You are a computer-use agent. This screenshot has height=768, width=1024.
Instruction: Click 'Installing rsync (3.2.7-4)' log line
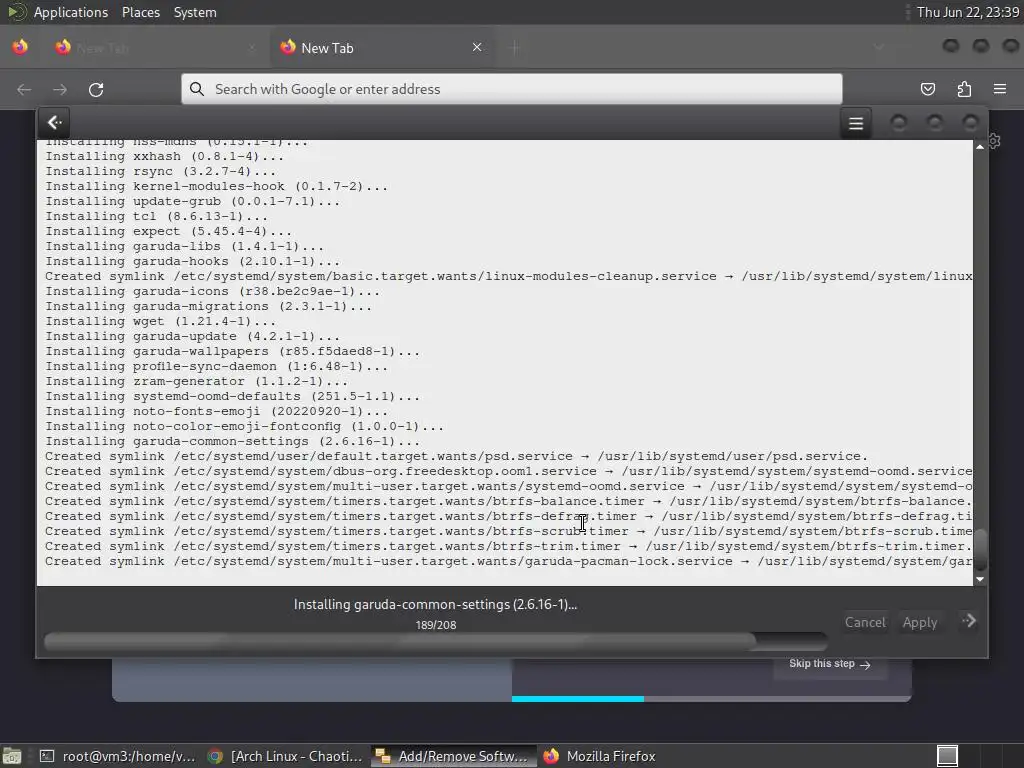(x=160, y=171)
